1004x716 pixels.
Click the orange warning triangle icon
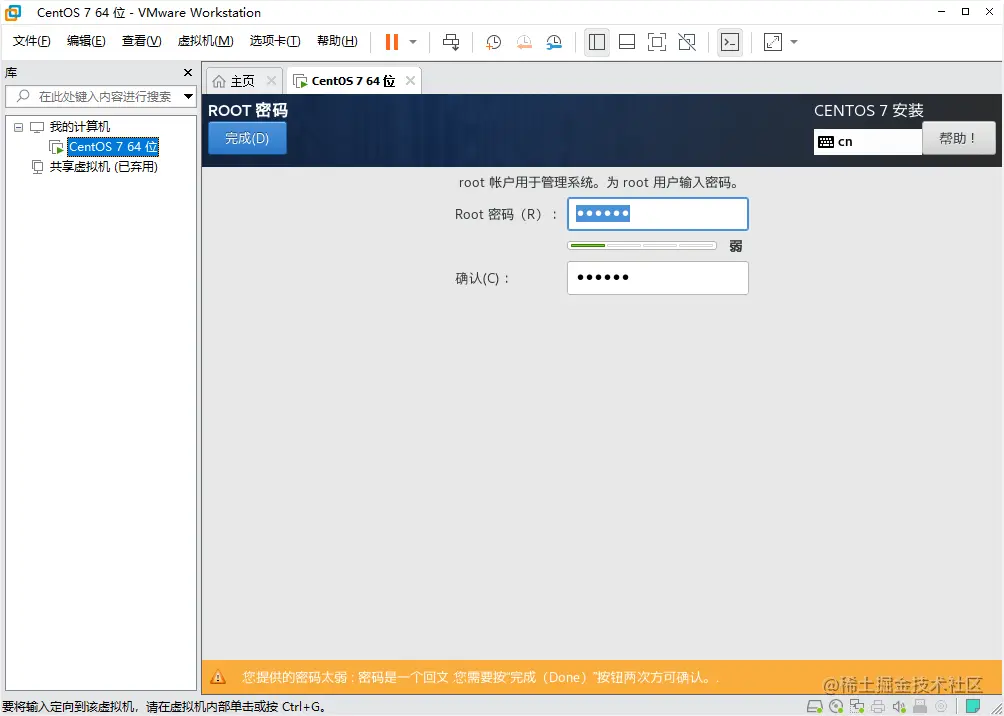pyautogui.click(x=218, y=677)
